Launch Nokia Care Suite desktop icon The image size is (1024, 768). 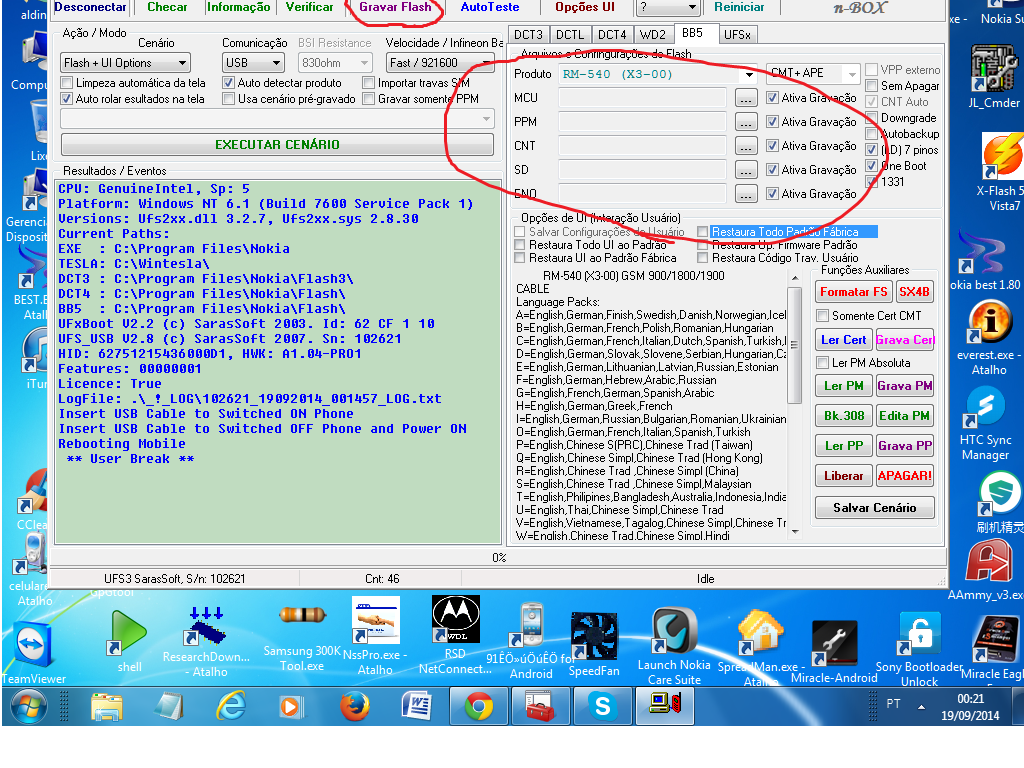click(x=674, y=645)
